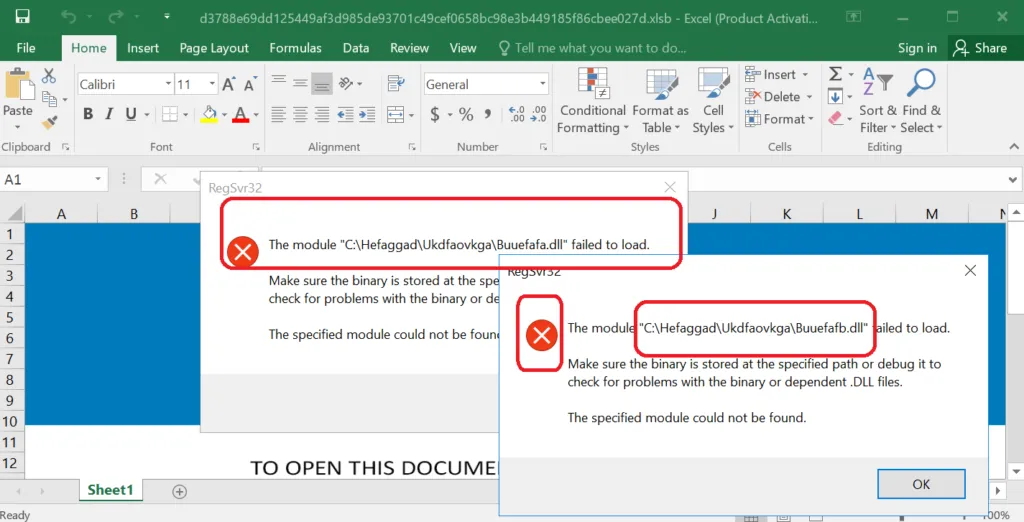This screenshot has width=1024, height=522.
Task: Toggle Italic formatting
Action: pyautogui.click(x=109, y=114)
